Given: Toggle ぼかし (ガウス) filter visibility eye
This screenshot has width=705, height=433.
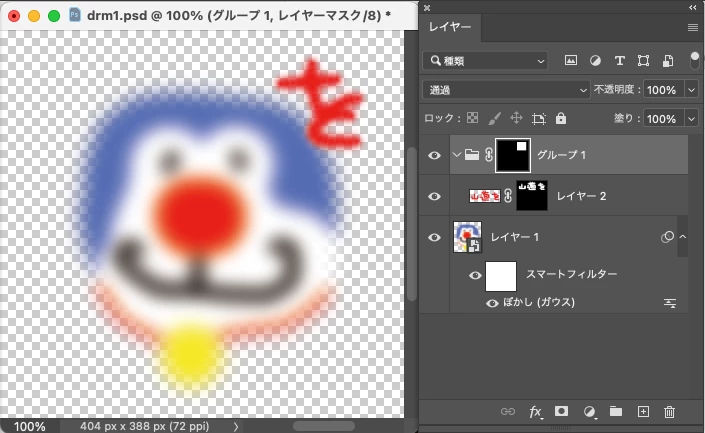Looking at the screenshot, I should pos(492,304).
